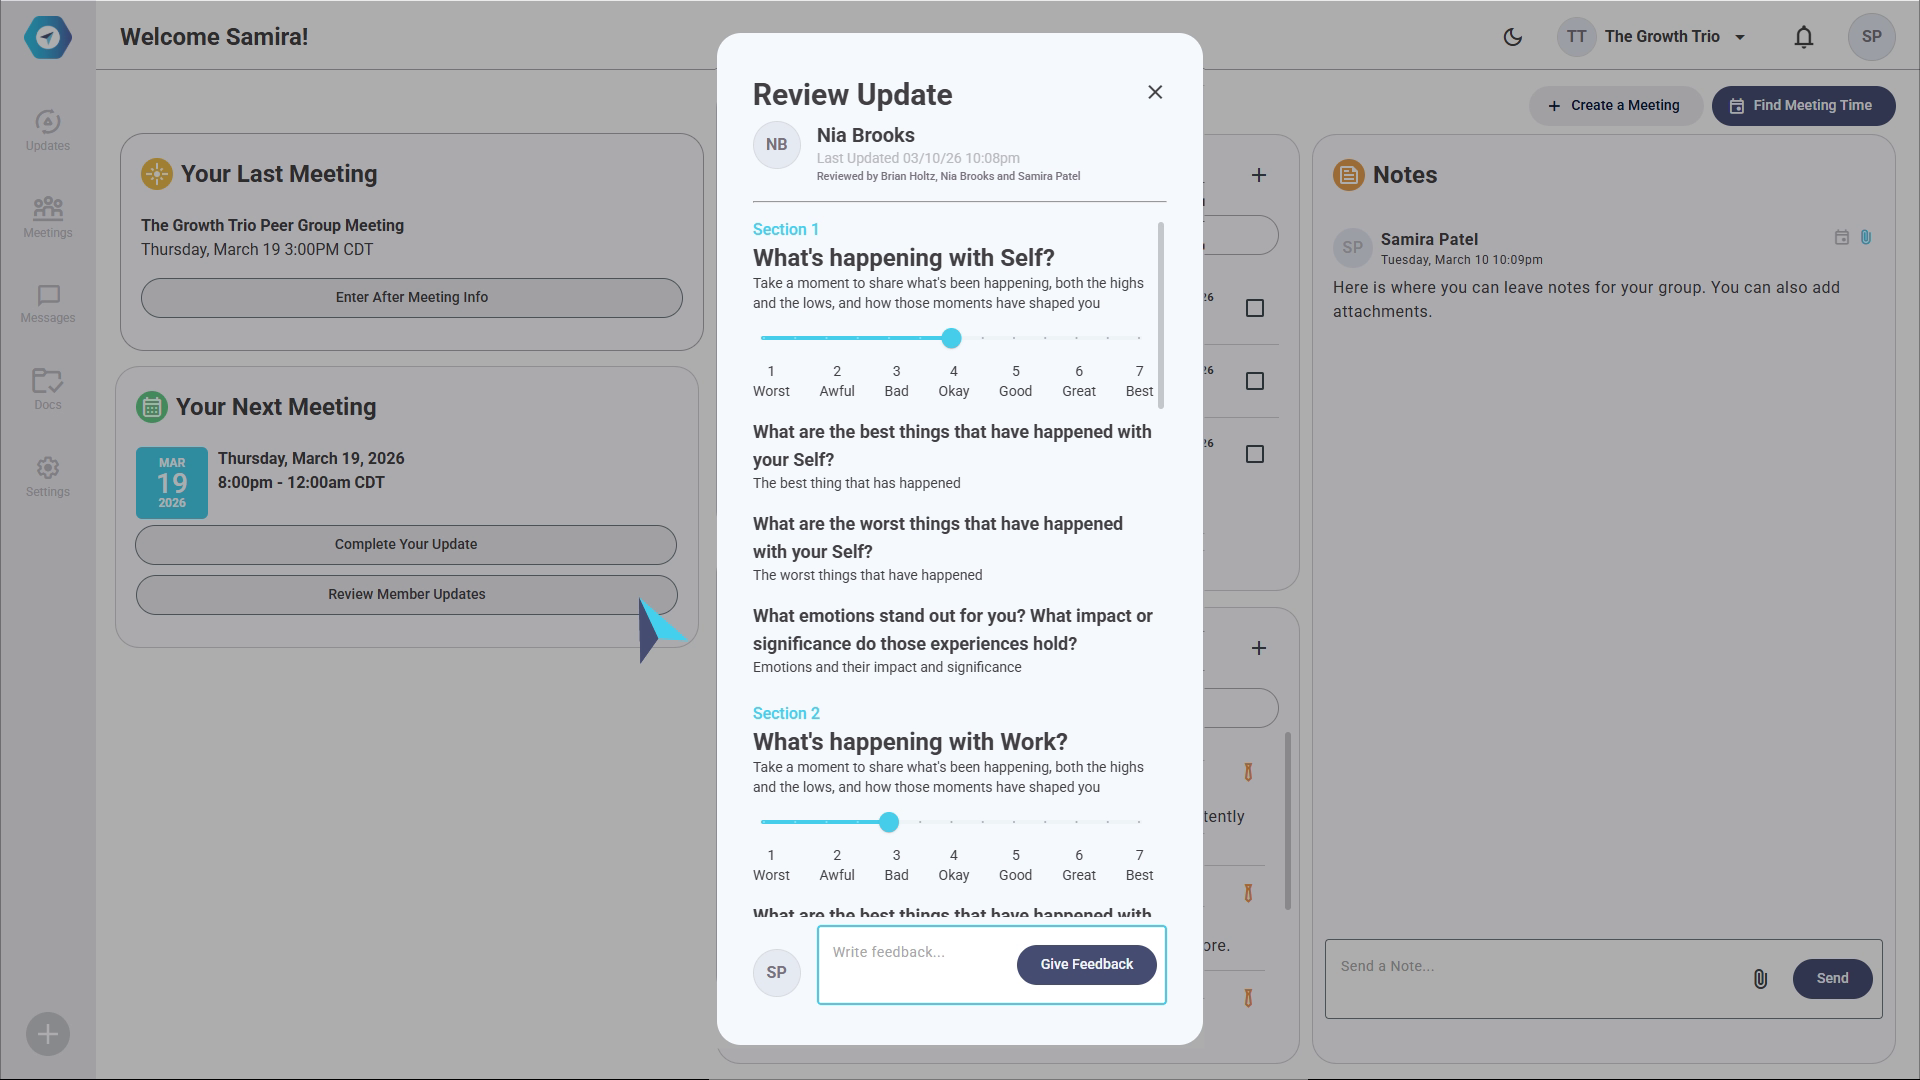1920x1080 pixels.
Task: Click Find Meeting Time button
Action: click(1802, 105)
